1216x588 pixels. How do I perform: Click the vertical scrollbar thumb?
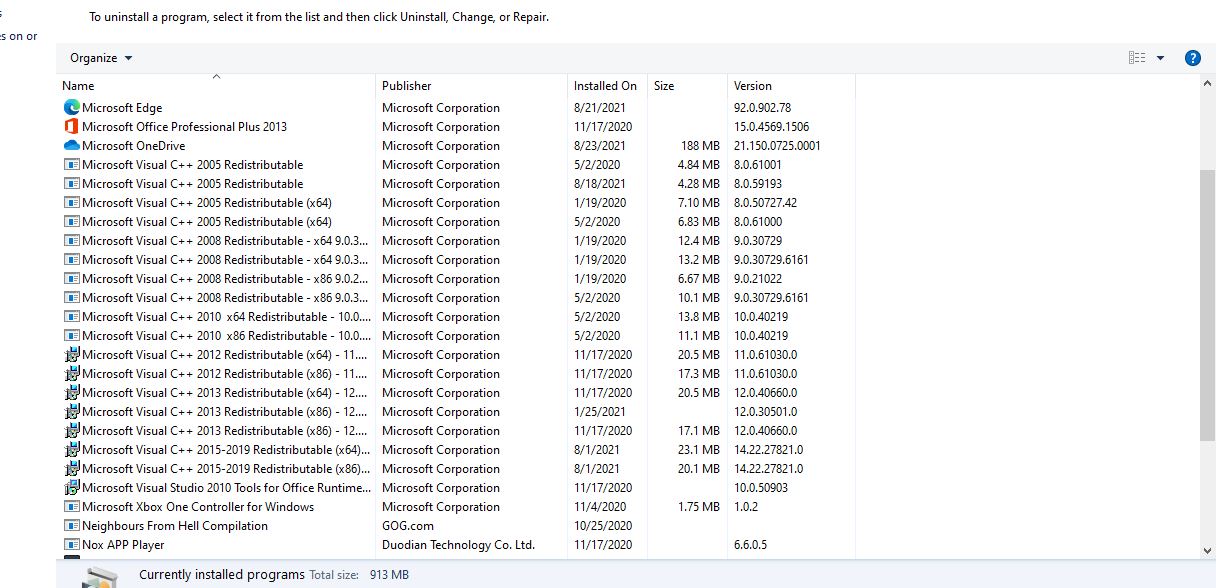[x=1207, y=305]
